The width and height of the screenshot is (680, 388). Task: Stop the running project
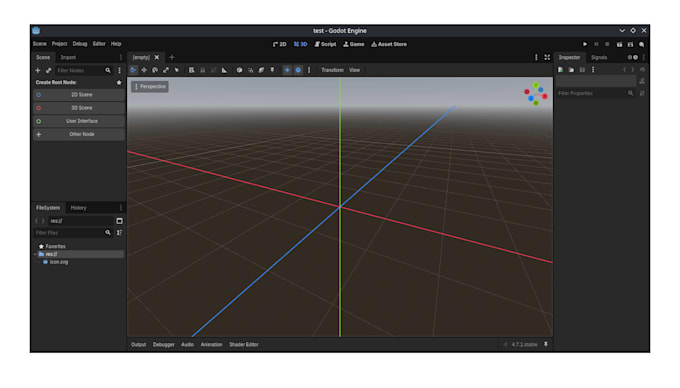tap(607, 44)
